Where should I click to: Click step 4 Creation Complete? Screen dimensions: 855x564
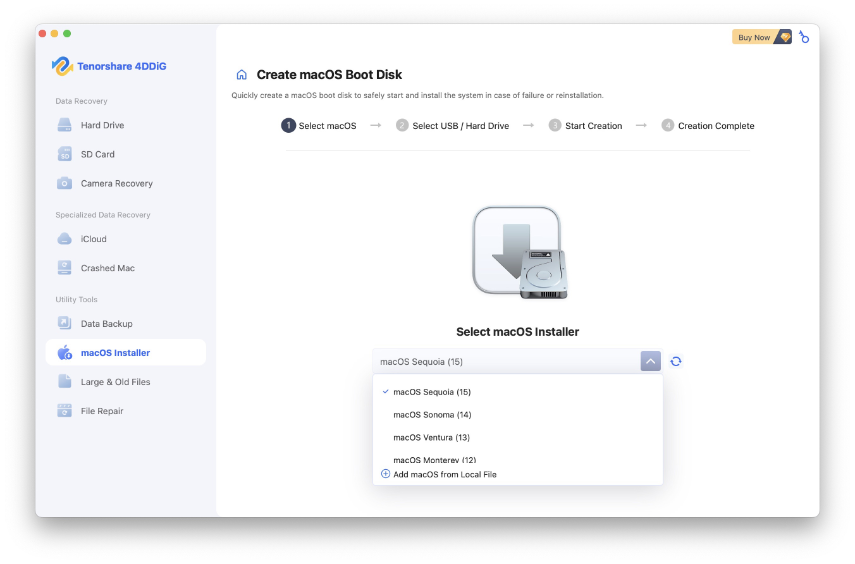tap(708, 125)
